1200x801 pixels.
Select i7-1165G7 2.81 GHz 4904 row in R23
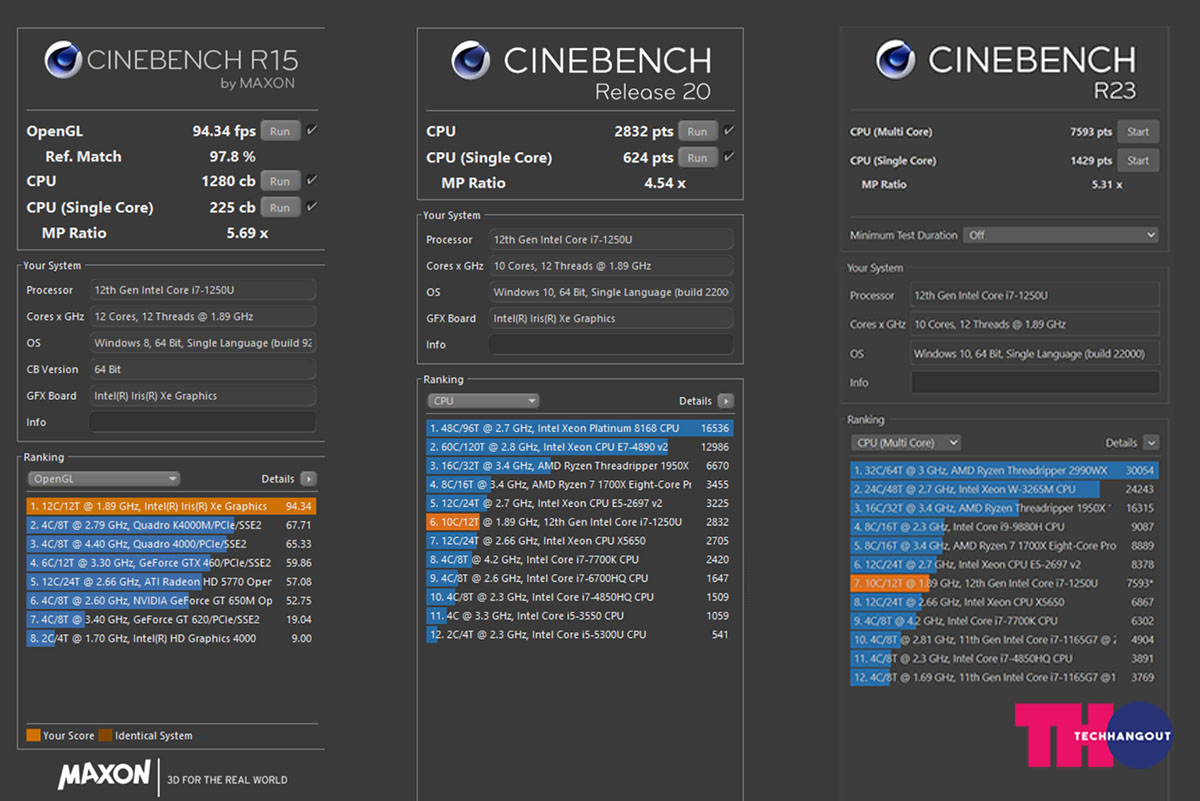pyautogui.click(x=1005, y=640)
